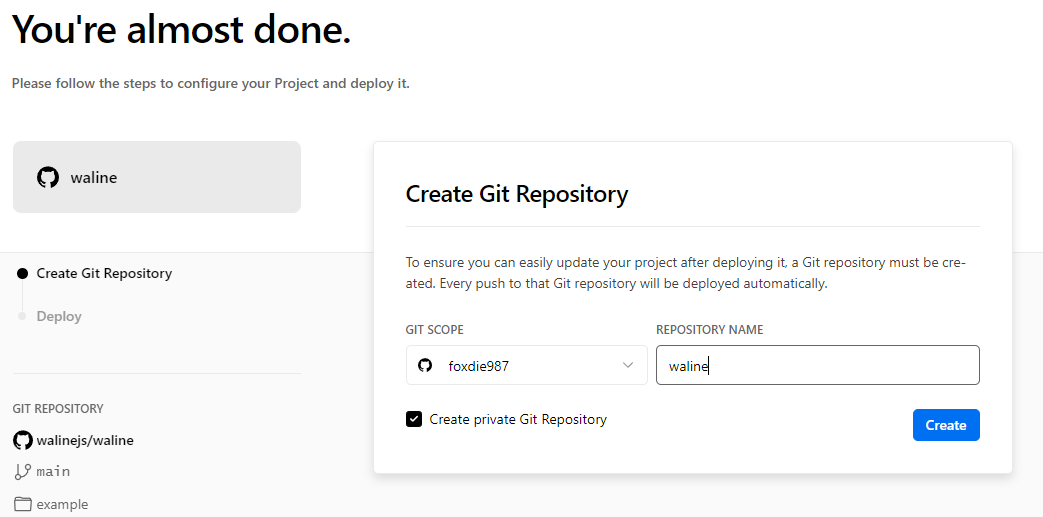Click the example directory name
The image size is (1043, 517).
(62, 505)
